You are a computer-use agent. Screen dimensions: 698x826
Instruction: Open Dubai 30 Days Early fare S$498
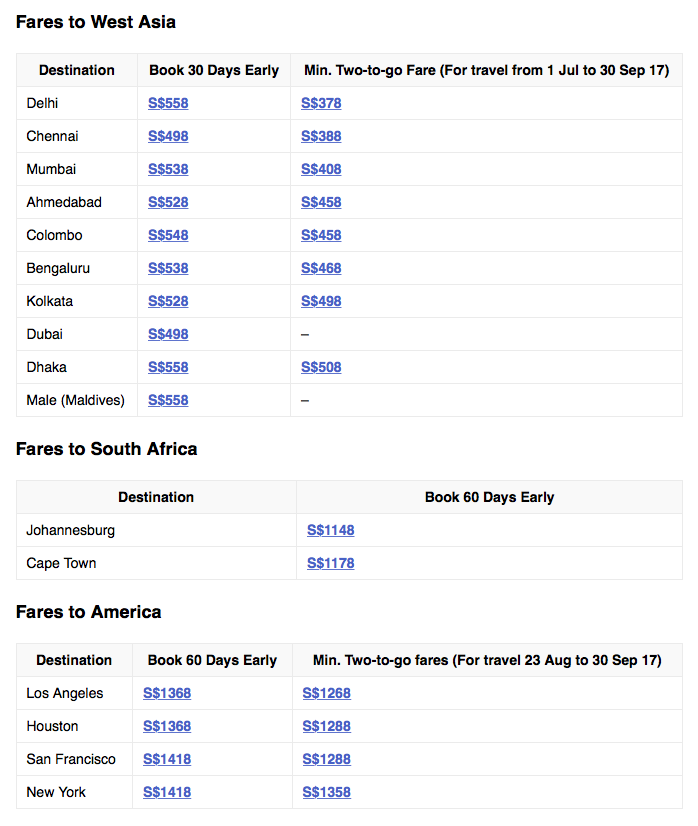click(x=168, y=334)
